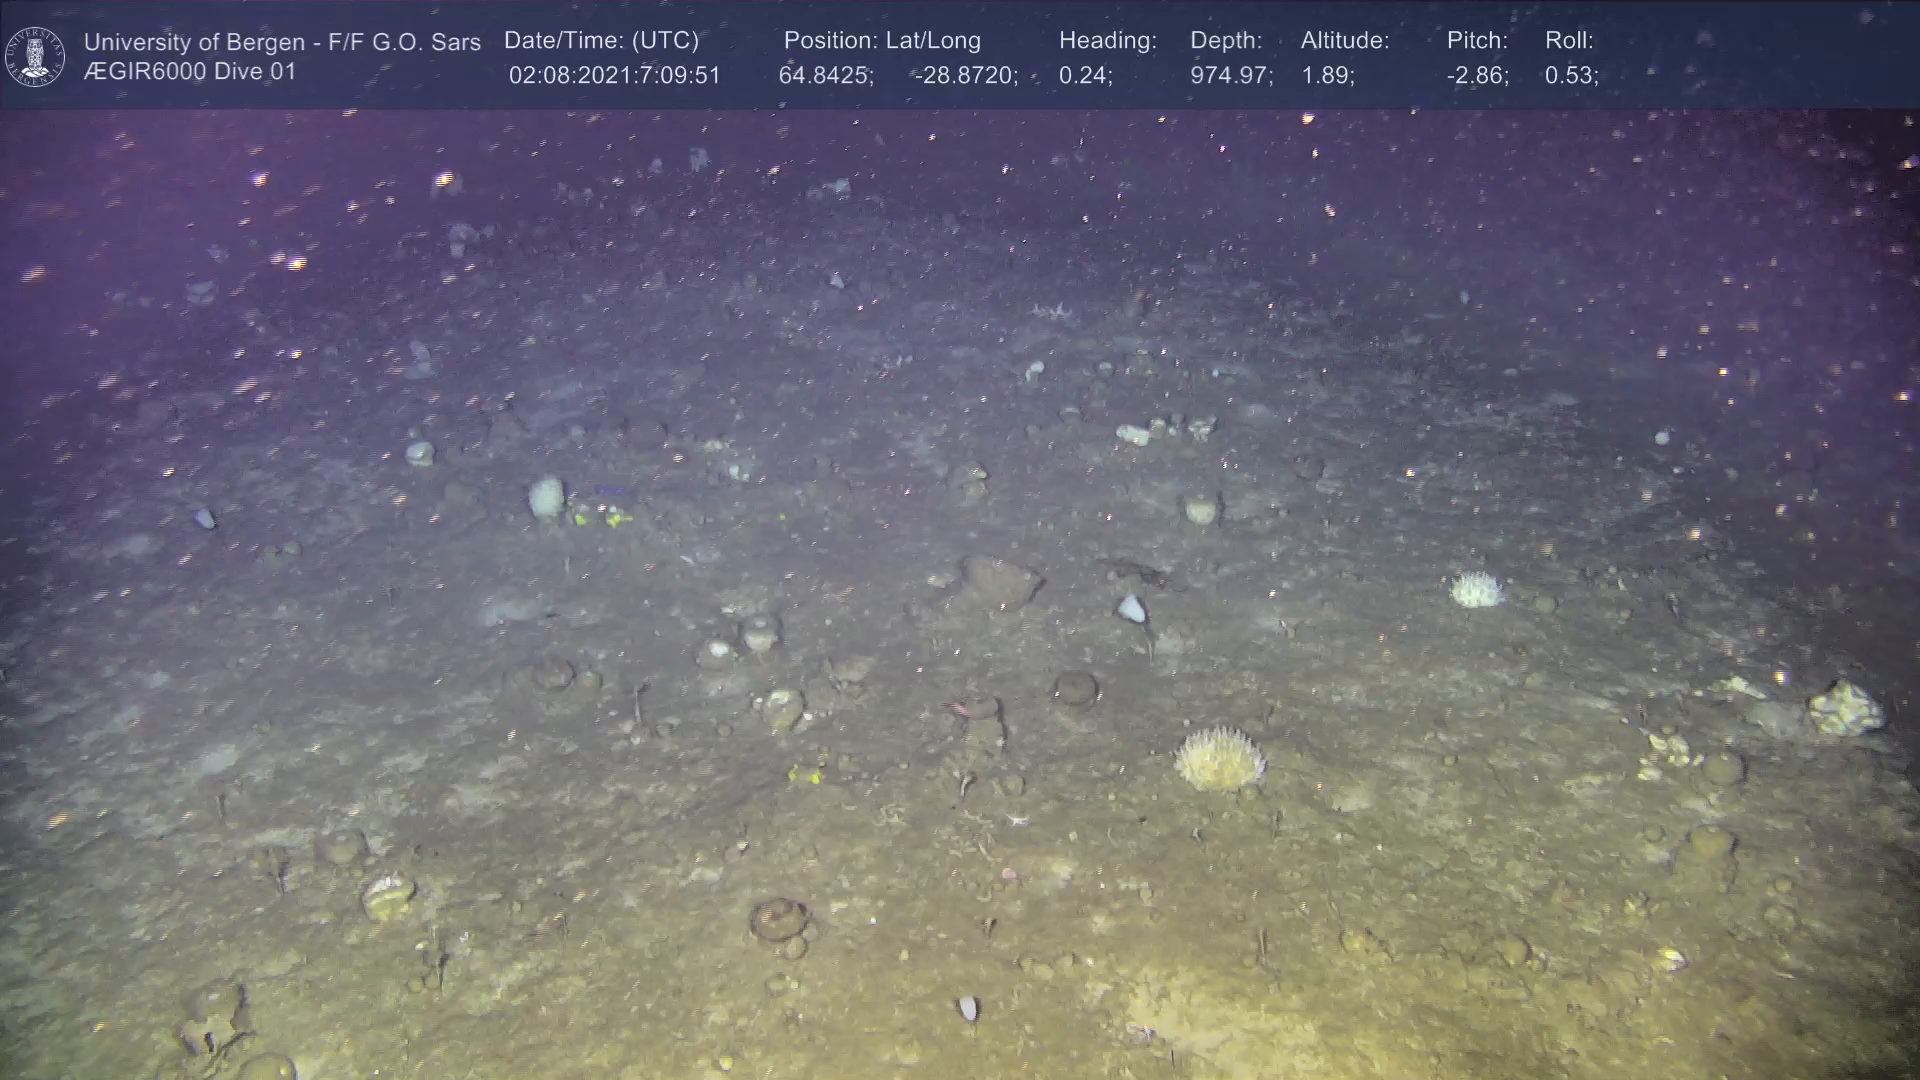Click the University of Bergen vessel title text
Screen dimensions: 1920x1080
pos(282,42)
